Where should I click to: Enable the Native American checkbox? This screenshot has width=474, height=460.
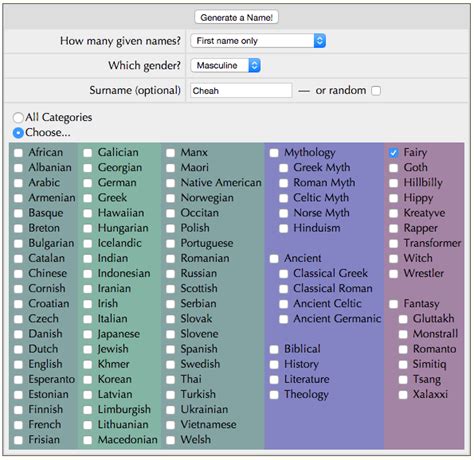click(171, 183)
